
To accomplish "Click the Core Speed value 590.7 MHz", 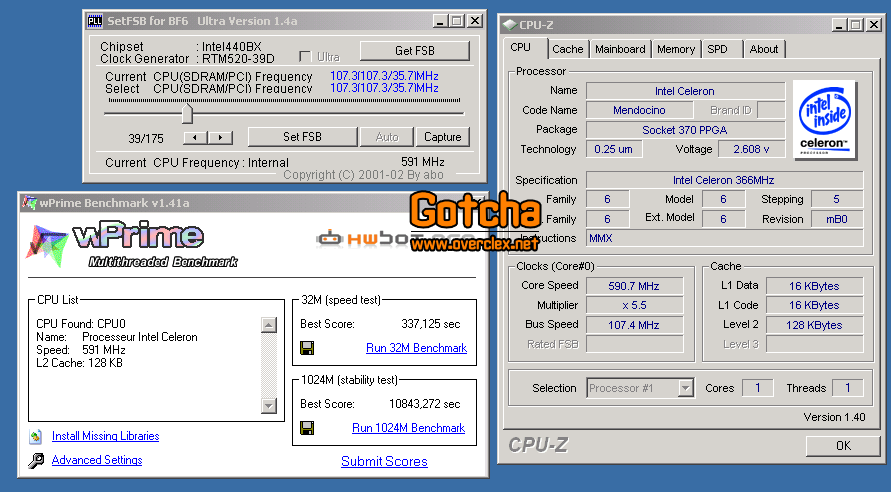I will click(634, 286).
